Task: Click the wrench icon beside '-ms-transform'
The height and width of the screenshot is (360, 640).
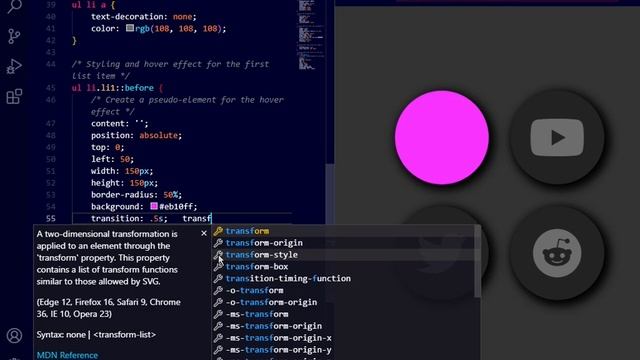Action: (218, 314)
